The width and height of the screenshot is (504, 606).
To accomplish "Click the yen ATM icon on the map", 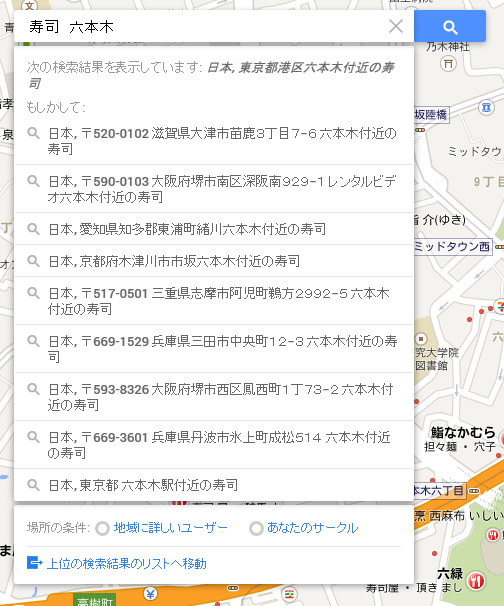I will [150, 593].
